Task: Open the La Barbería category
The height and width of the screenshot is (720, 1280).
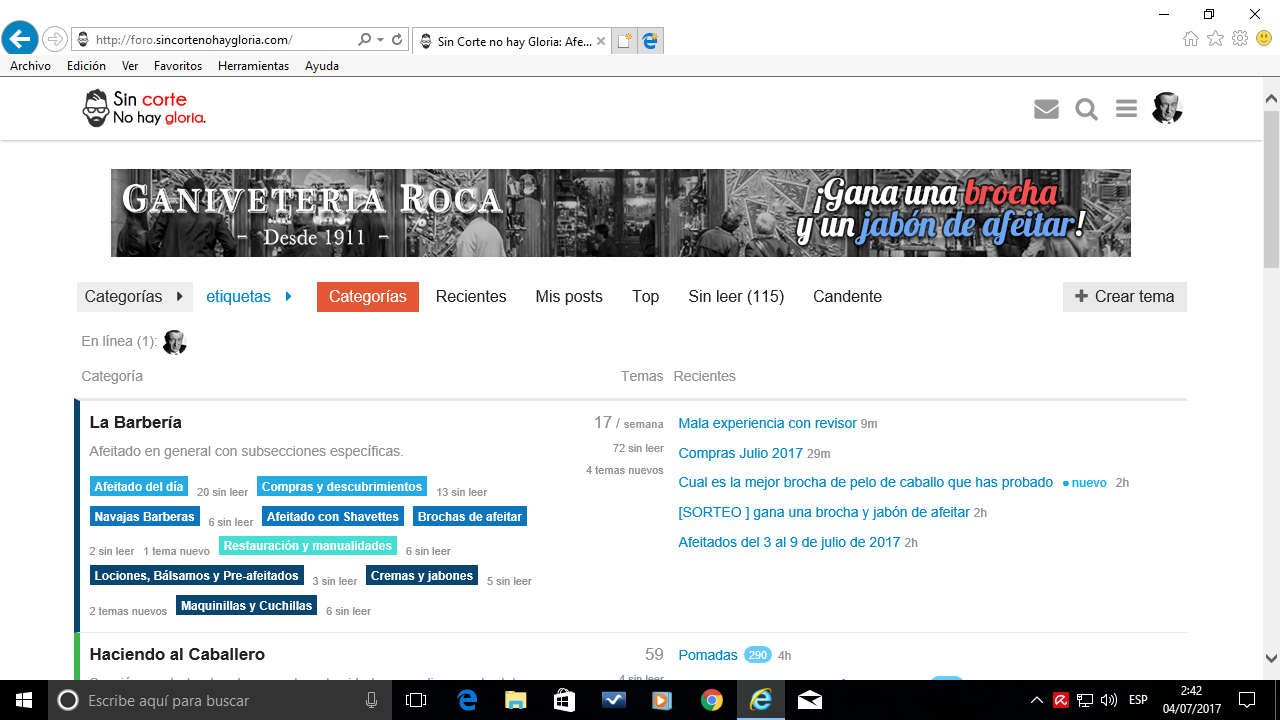Action: pos(136,423)
